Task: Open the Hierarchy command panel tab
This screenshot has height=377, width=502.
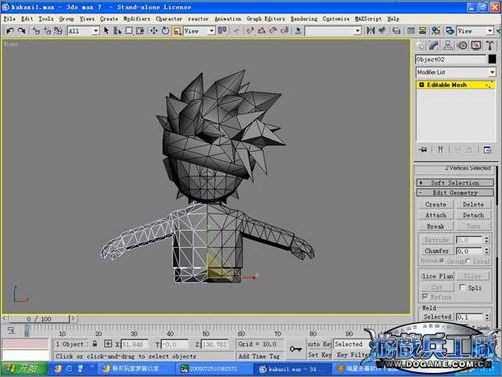Action: click(448, 45)
